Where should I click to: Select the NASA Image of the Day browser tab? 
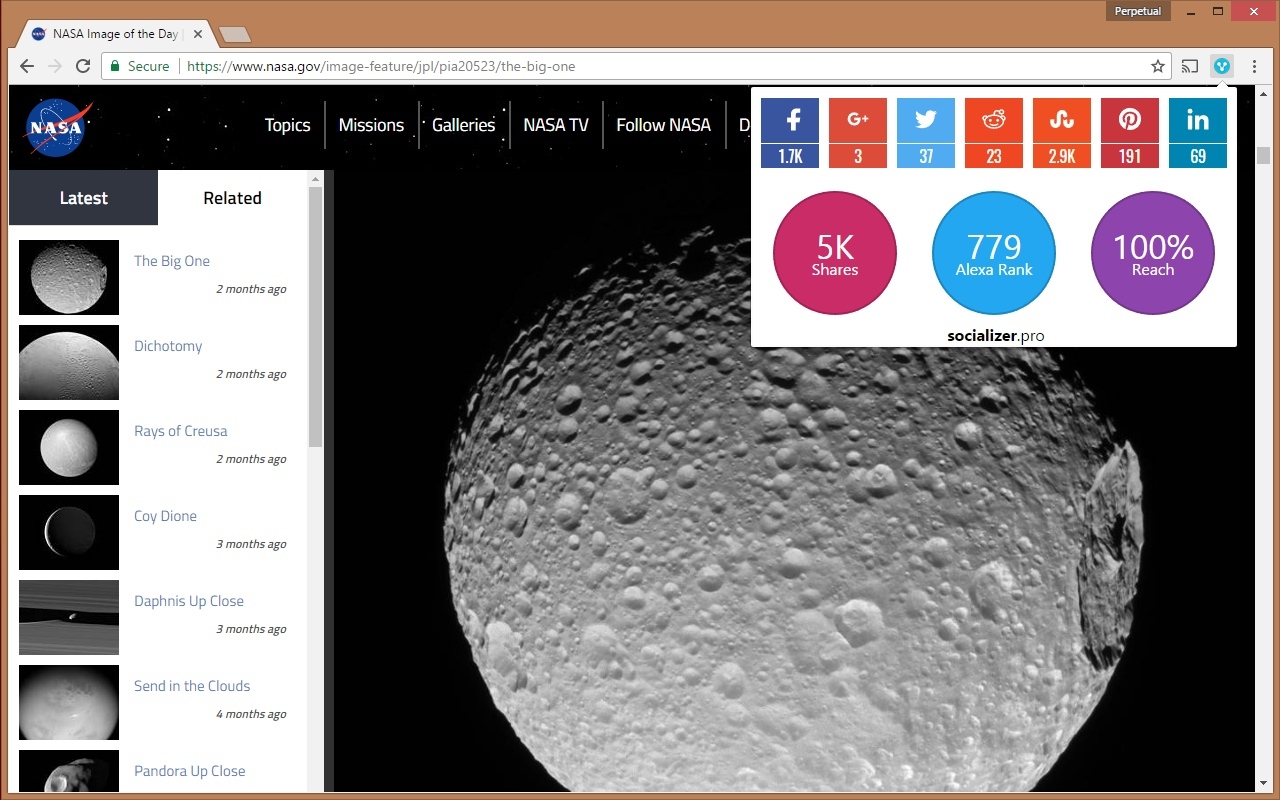113,34
